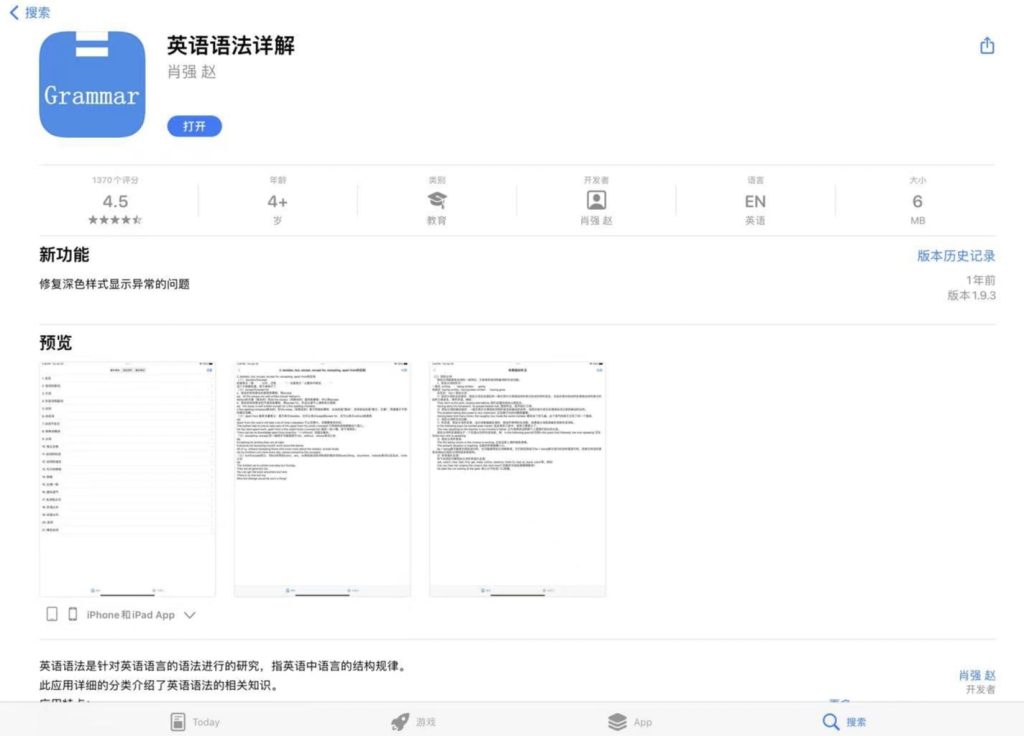Image resolution: width=1024 pixels, height=736 pixels.
Task: Switch to the Today tab
Action: pos(195,721)
